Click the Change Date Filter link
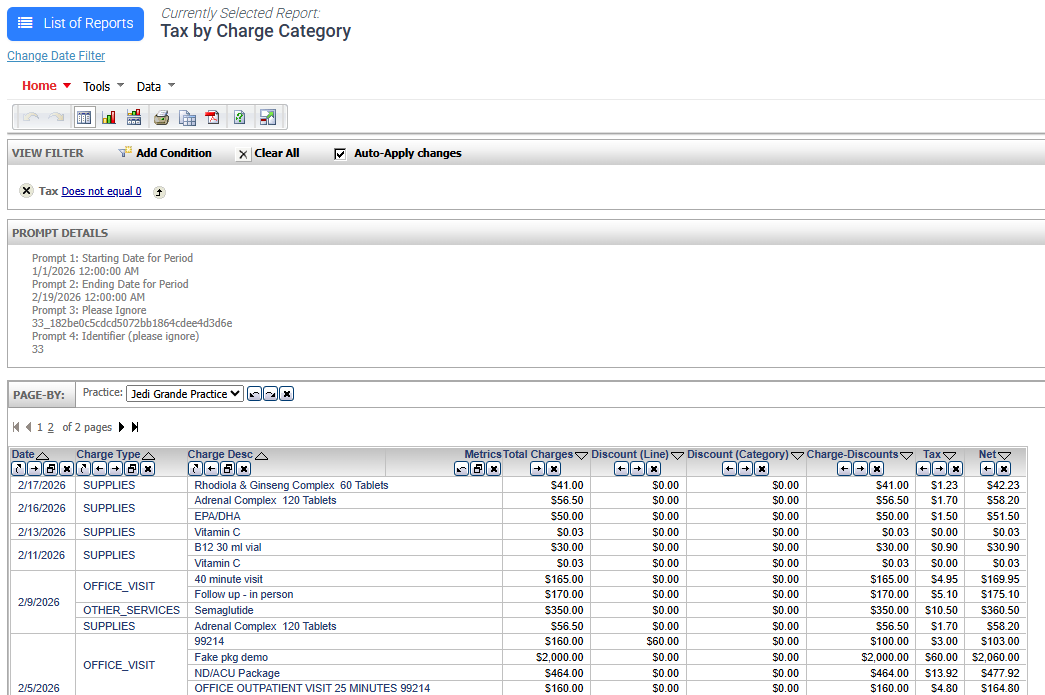 click(x=56, y=56)
